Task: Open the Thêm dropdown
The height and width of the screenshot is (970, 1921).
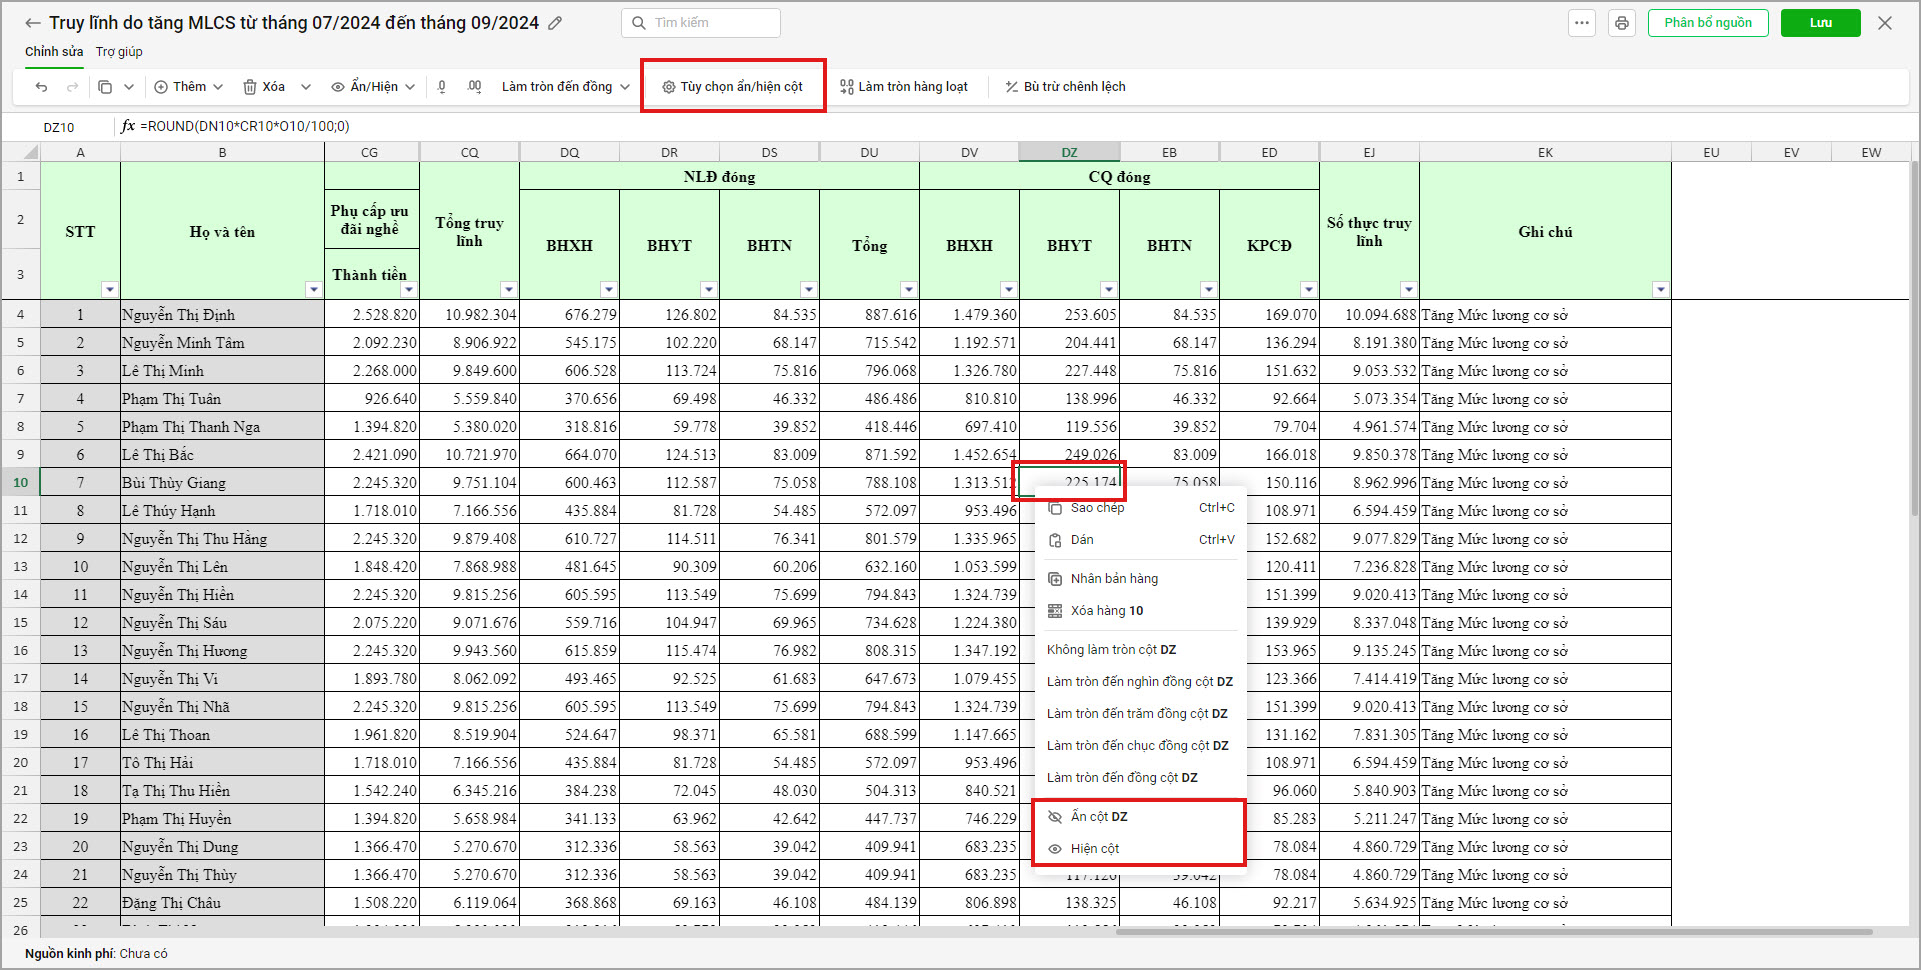Action: click(189, 87)
